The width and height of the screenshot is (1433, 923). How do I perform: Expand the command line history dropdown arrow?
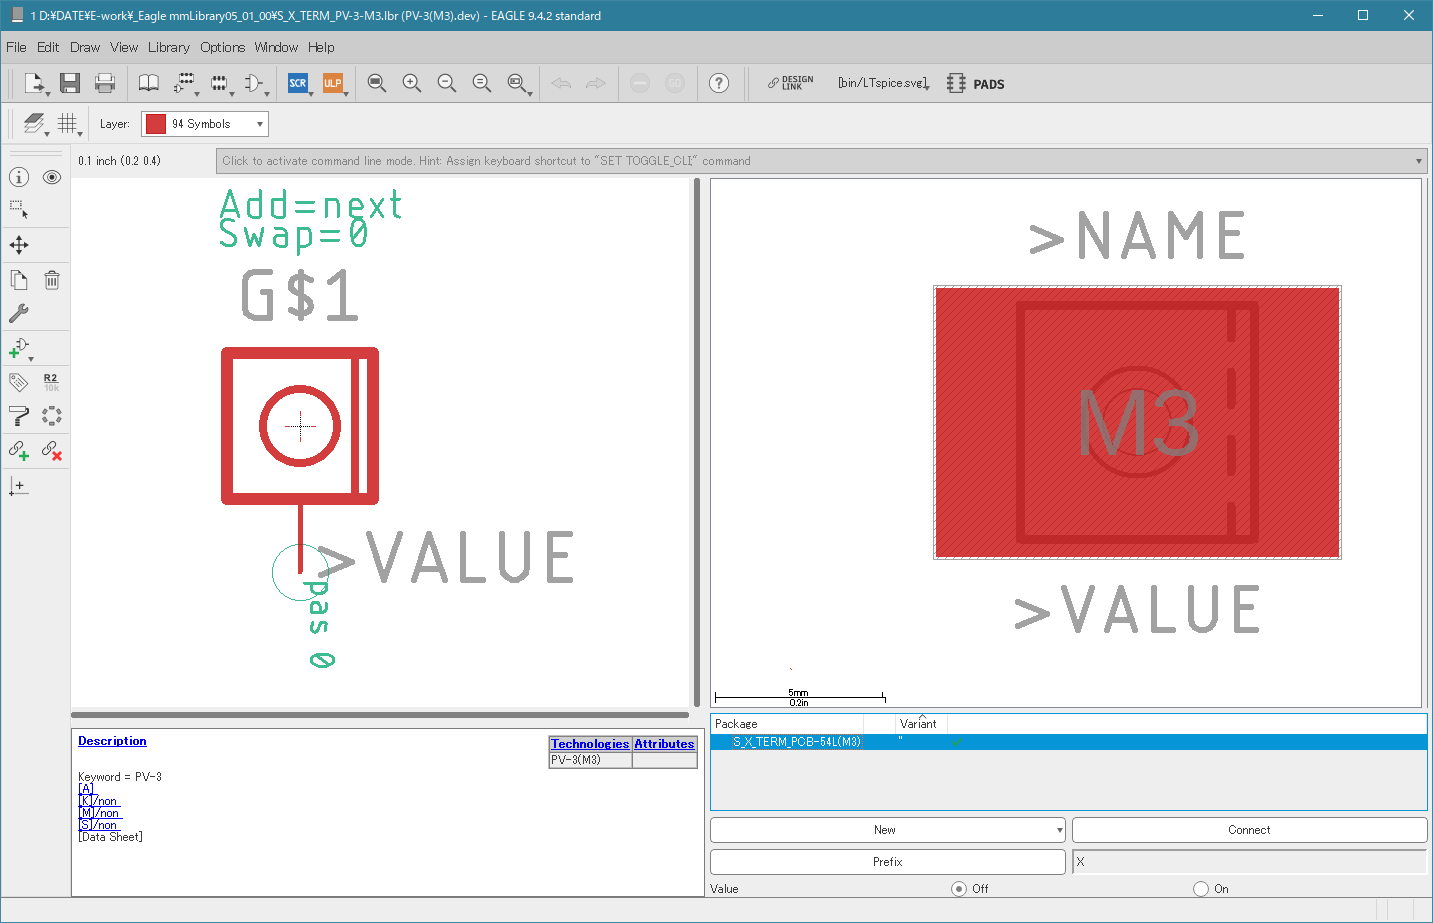(x=1418, y=161)
